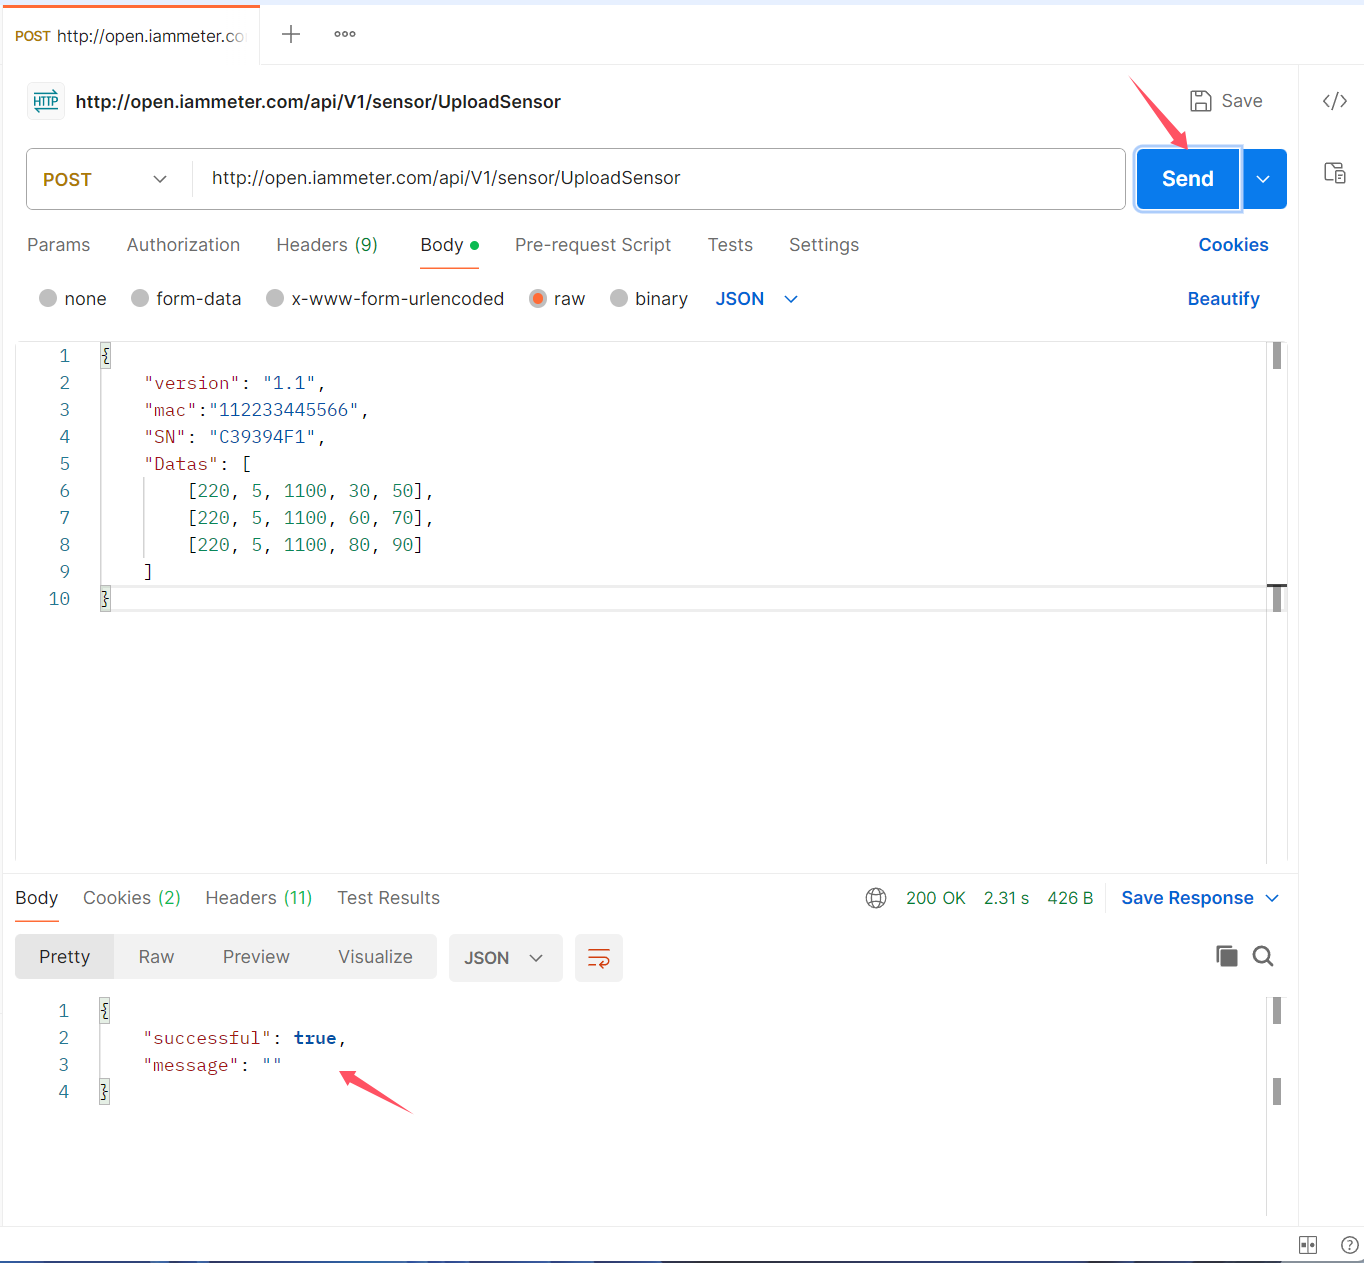
Task: Click the data row ending in 60, 70
Action: (311, 518)
